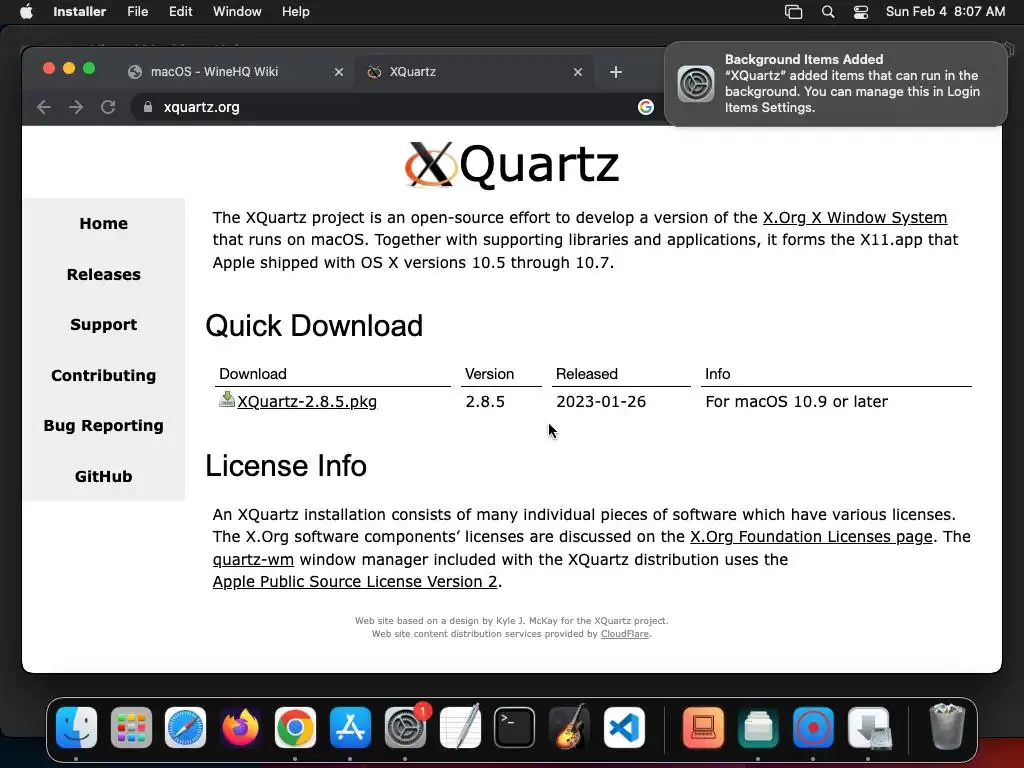Viewport: 1024px width, 768px height.
Task: Open the Installer menu
Action: (79, 12)
